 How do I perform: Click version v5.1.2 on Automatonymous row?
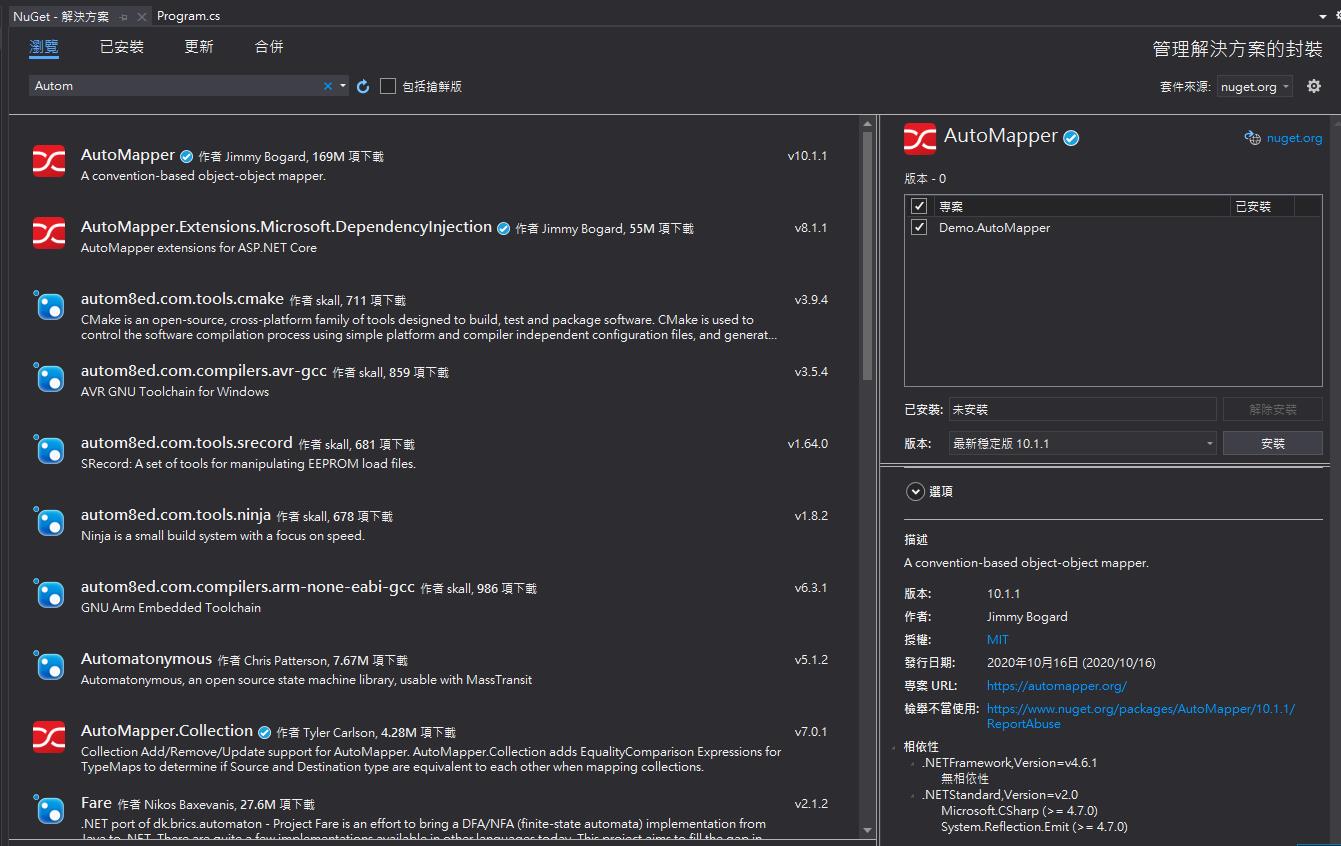point(811,660)
